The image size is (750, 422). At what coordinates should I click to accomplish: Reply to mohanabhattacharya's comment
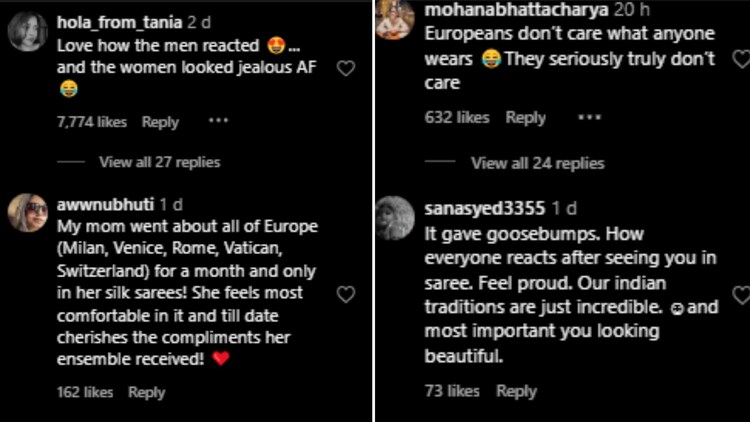pyautogui.click(x=525, y=118)
